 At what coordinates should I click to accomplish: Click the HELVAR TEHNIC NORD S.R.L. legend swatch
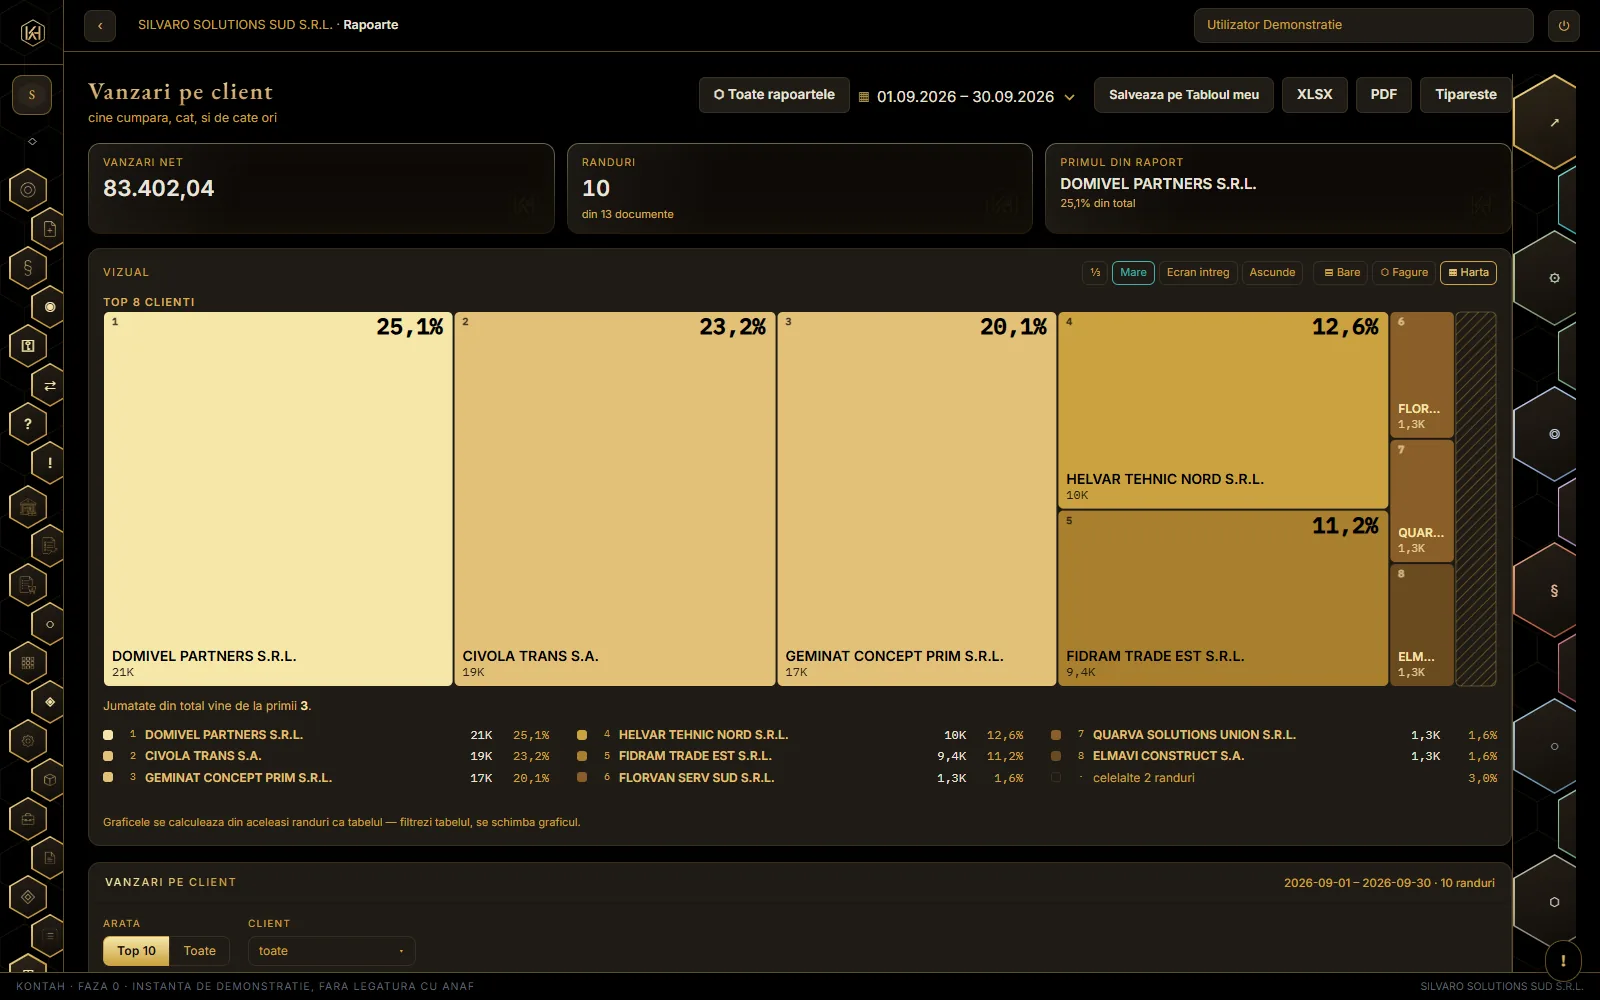point(582,735)
